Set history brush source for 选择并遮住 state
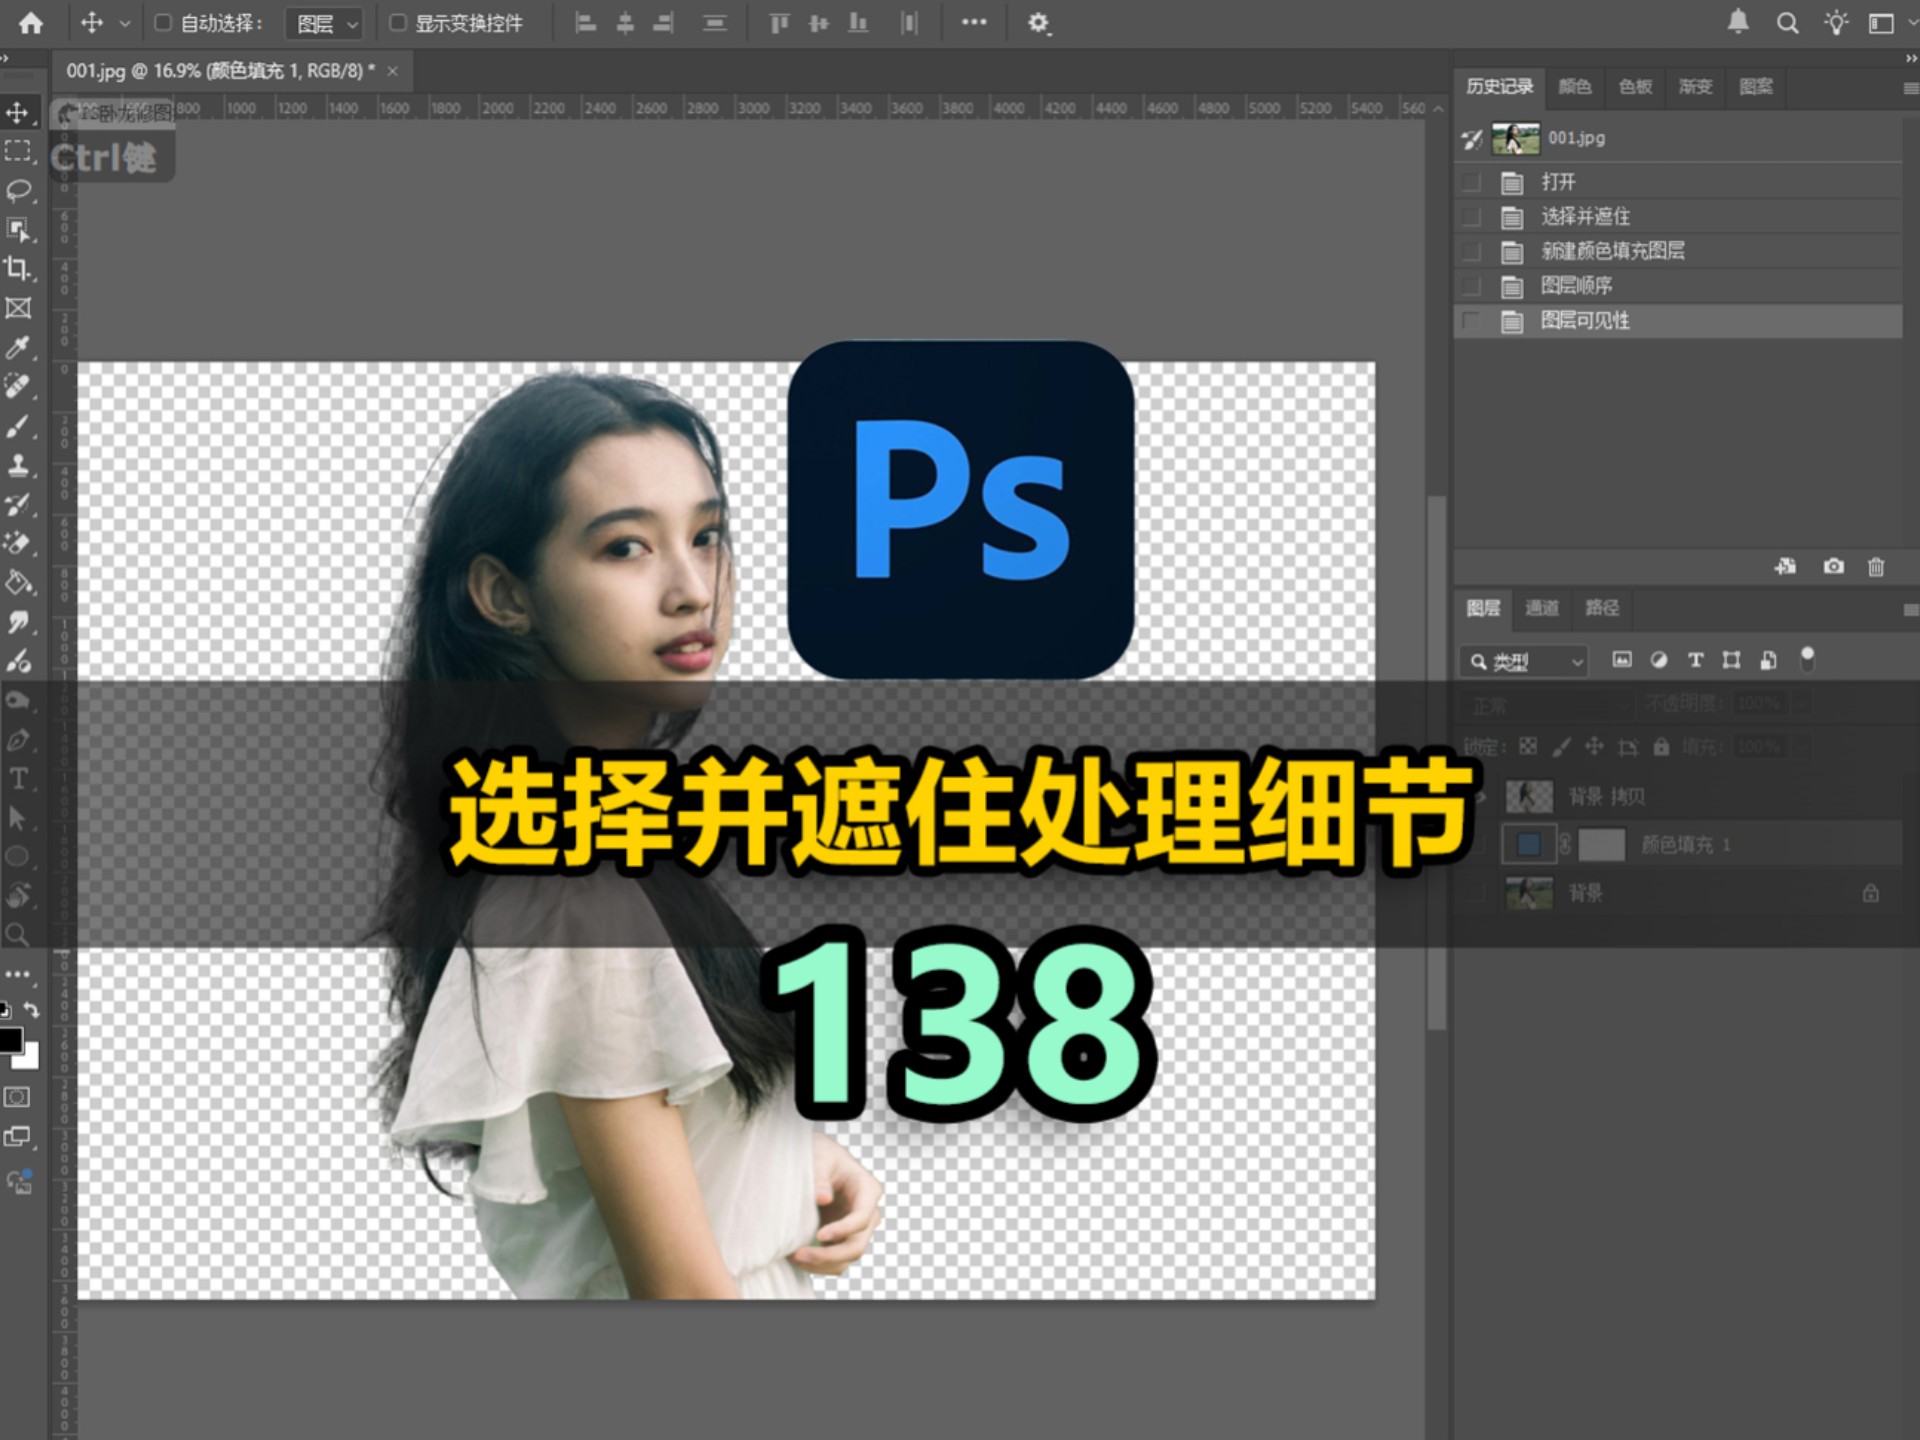The image size is (1920, 1440). (x=1471, y=217)
